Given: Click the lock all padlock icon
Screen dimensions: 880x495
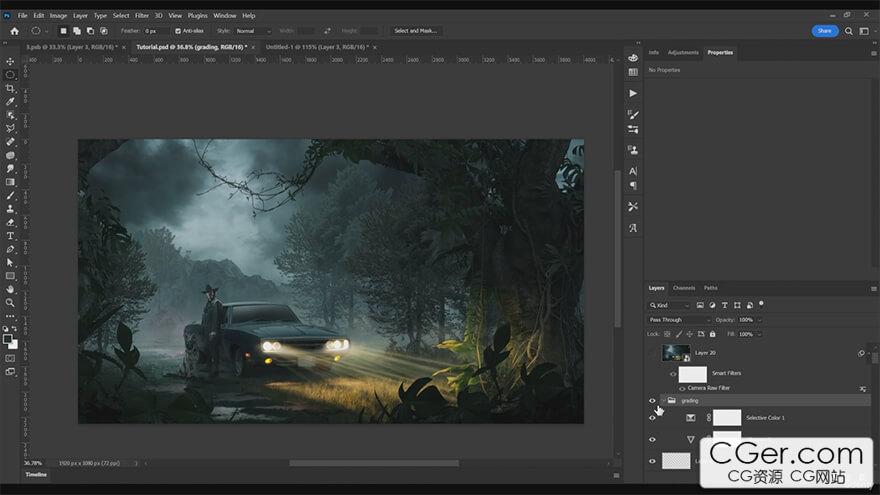Looking at the screenshot, I should (712, 334).
